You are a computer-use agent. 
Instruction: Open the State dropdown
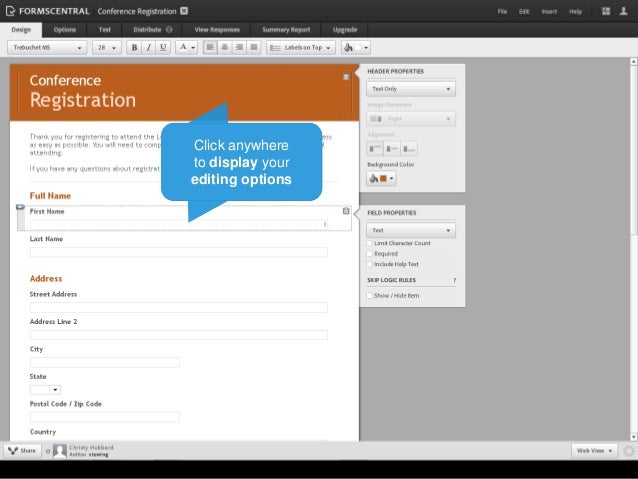tap(45, 390)
